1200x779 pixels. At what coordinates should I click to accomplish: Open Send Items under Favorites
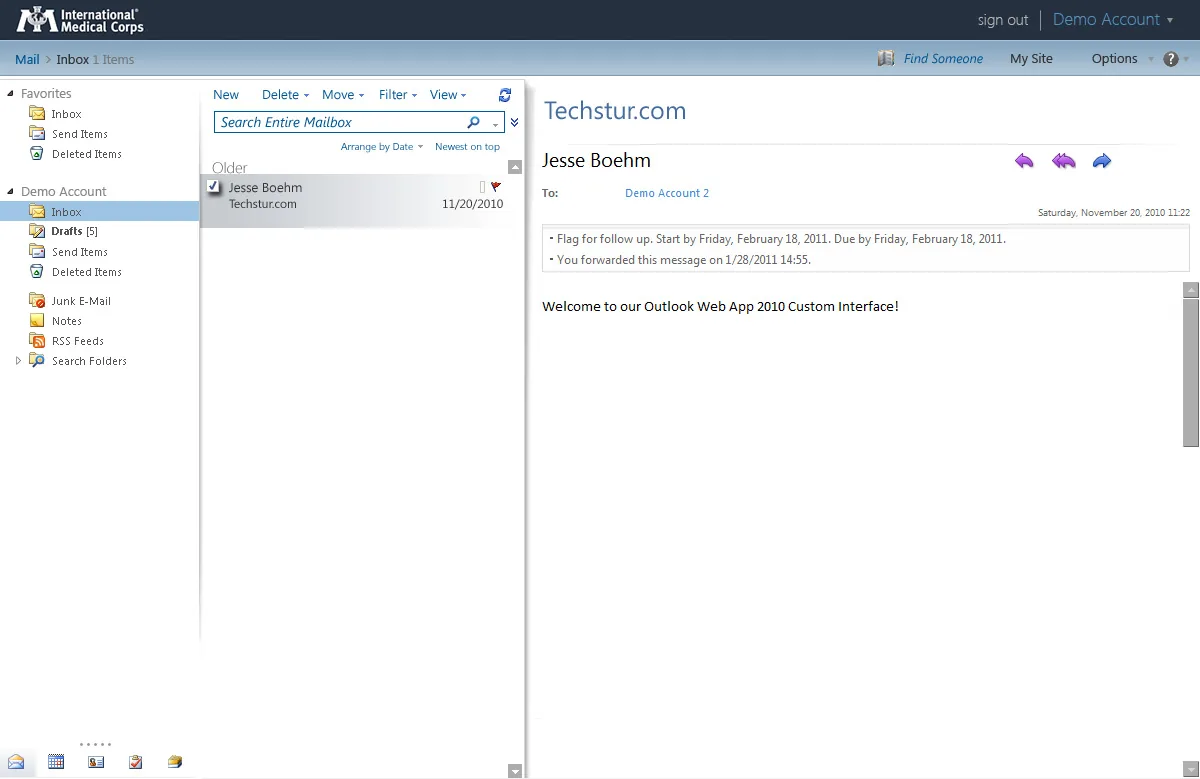[x=79, y=134]
